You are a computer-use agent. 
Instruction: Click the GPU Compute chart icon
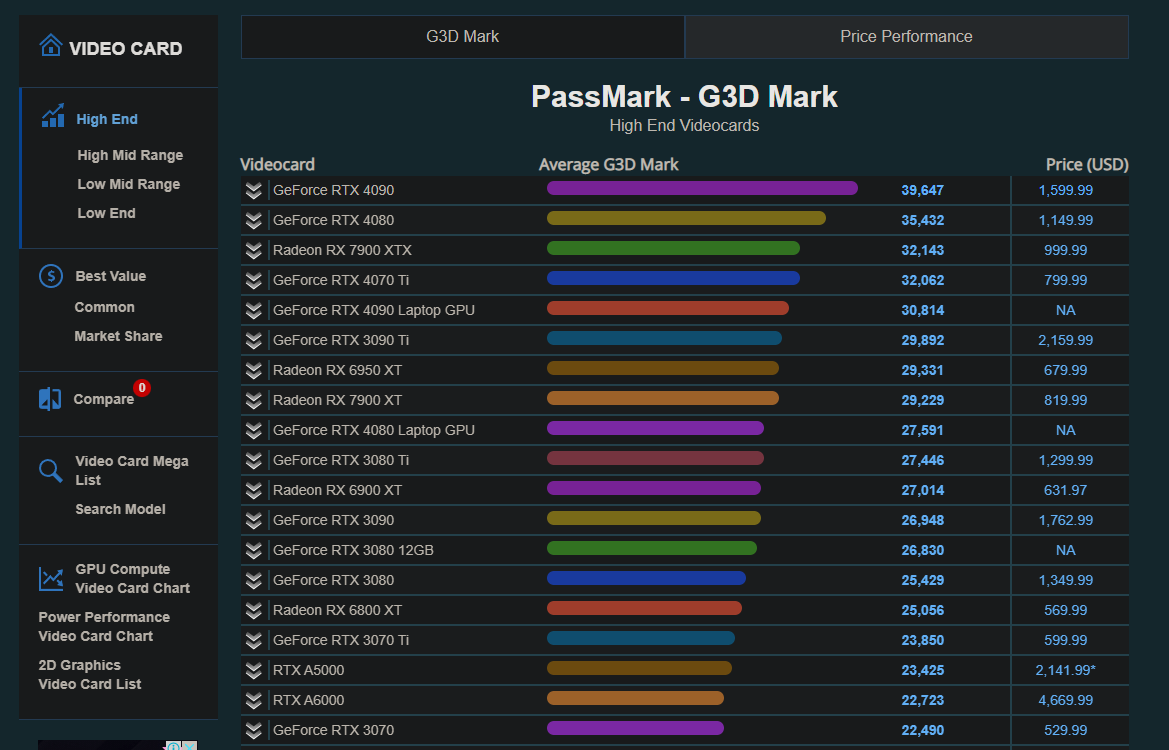[x=51, y=579]
